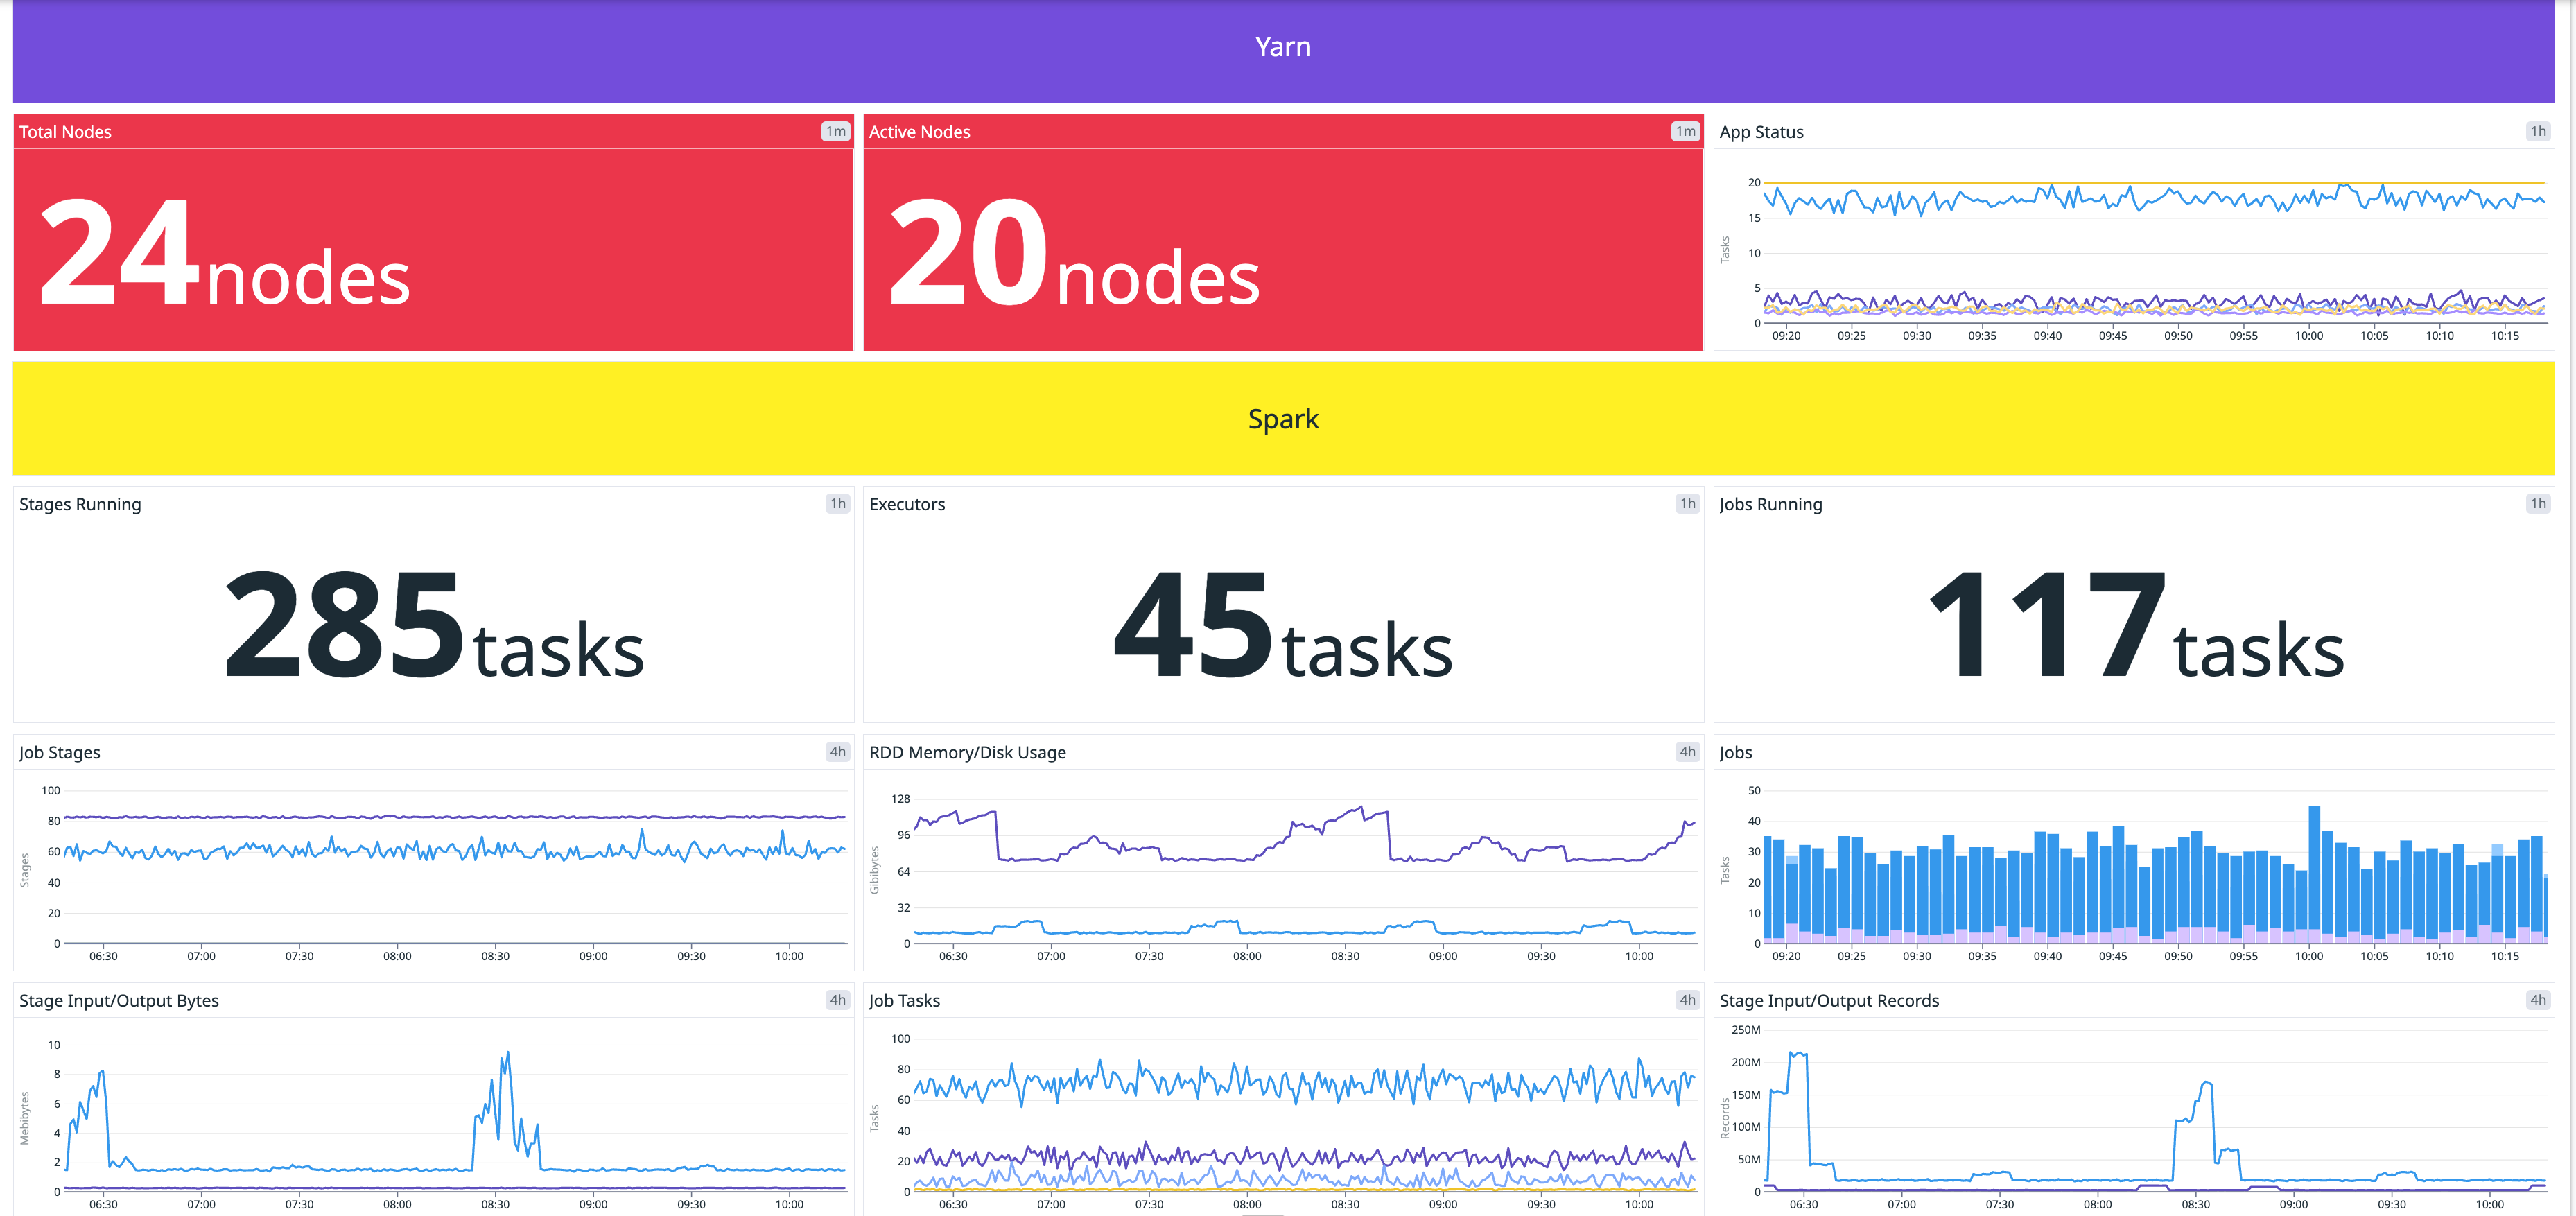Screen dimensions: 2576x1216
Task: Collapse the Spark row header
Action: (1283, 418)
